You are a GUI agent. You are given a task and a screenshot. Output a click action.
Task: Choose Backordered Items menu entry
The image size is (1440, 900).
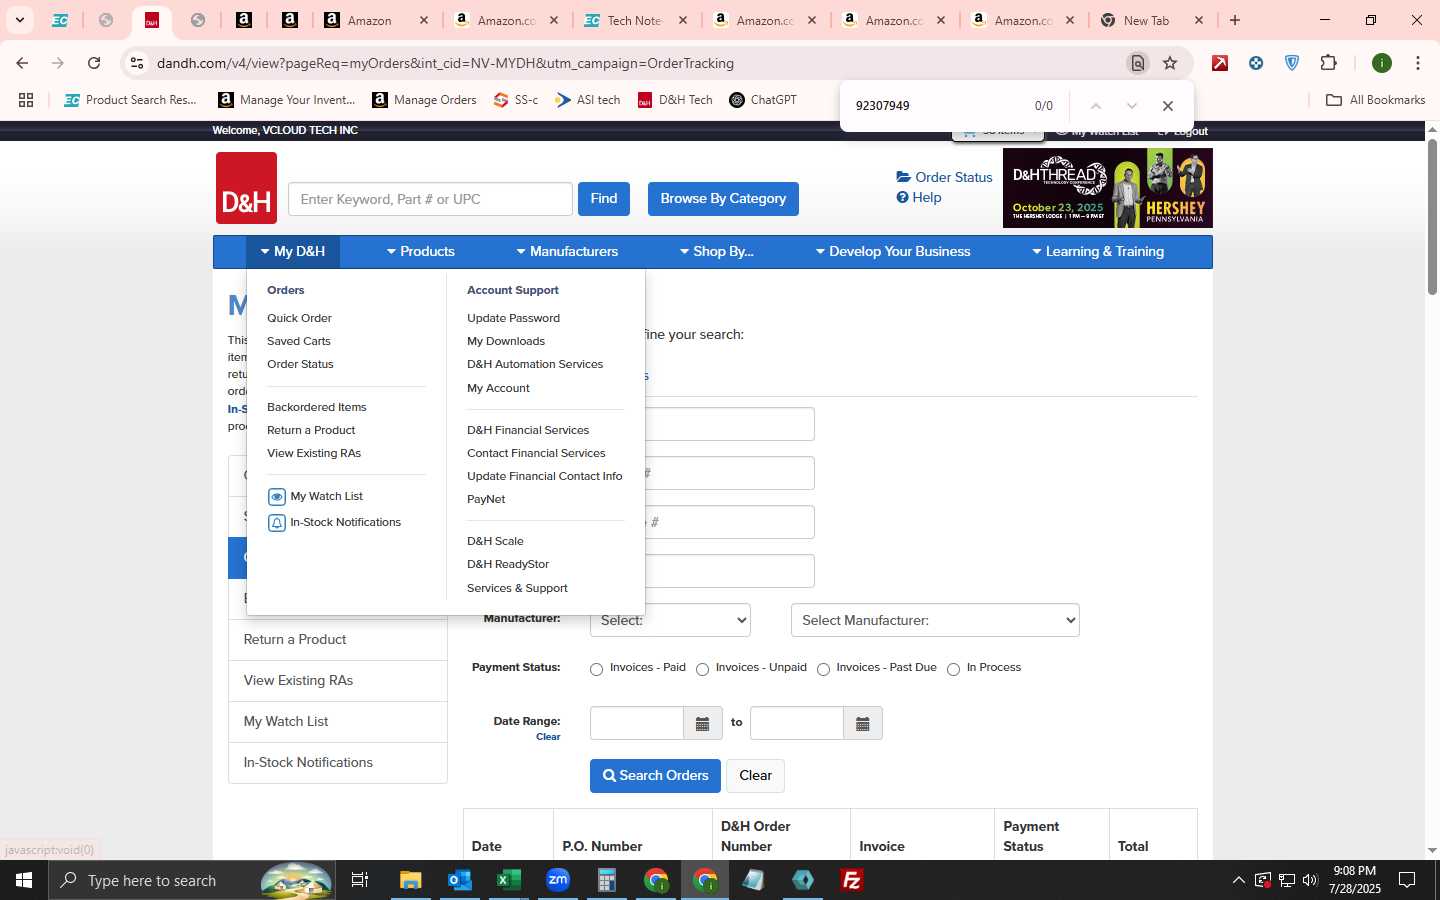(316, 407)
